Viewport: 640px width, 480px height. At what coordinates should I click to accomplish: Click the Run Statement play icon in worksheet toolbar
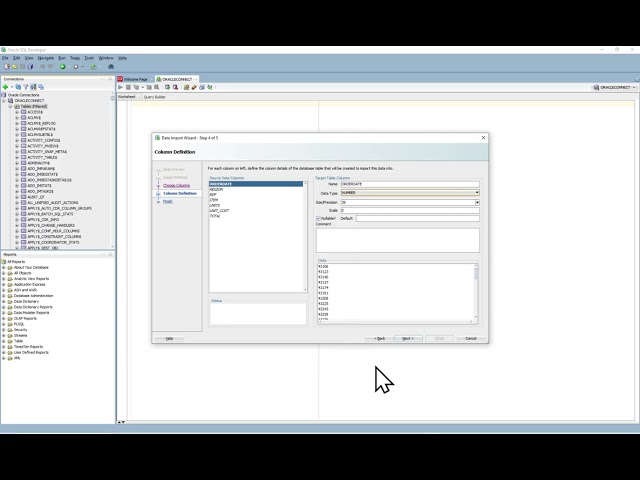pos(120,87)
